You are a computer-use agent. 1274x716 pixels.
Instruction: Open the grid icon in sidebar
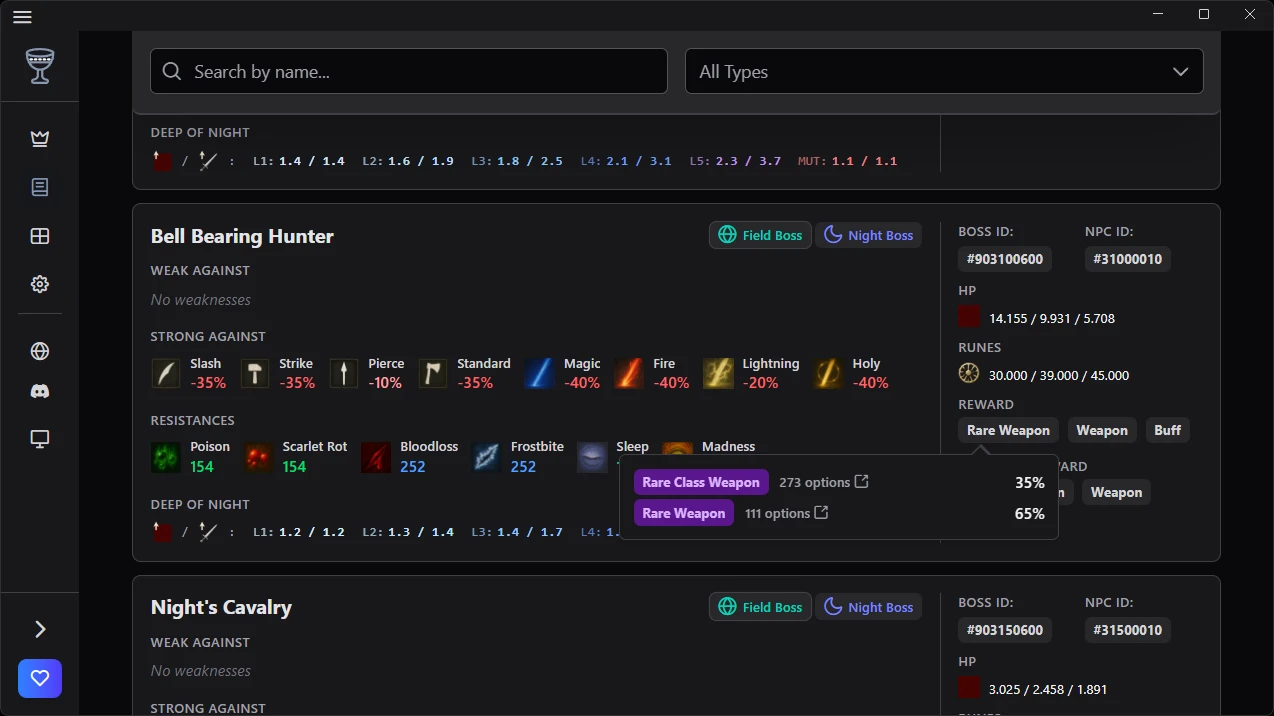pos(40,236)
